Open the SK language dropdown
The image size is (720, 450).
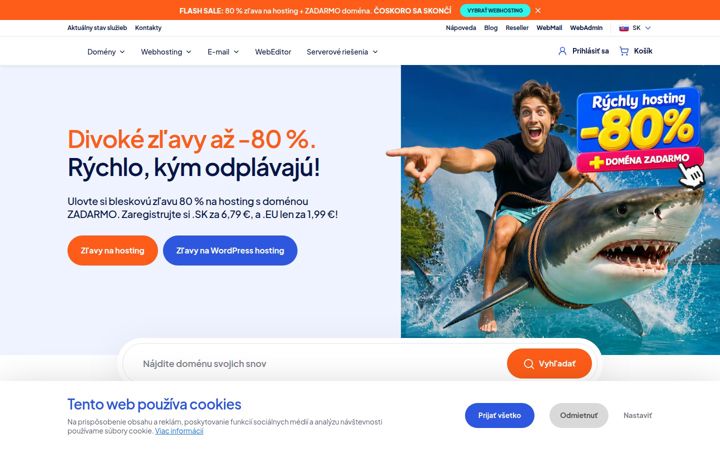pos(636,28)
